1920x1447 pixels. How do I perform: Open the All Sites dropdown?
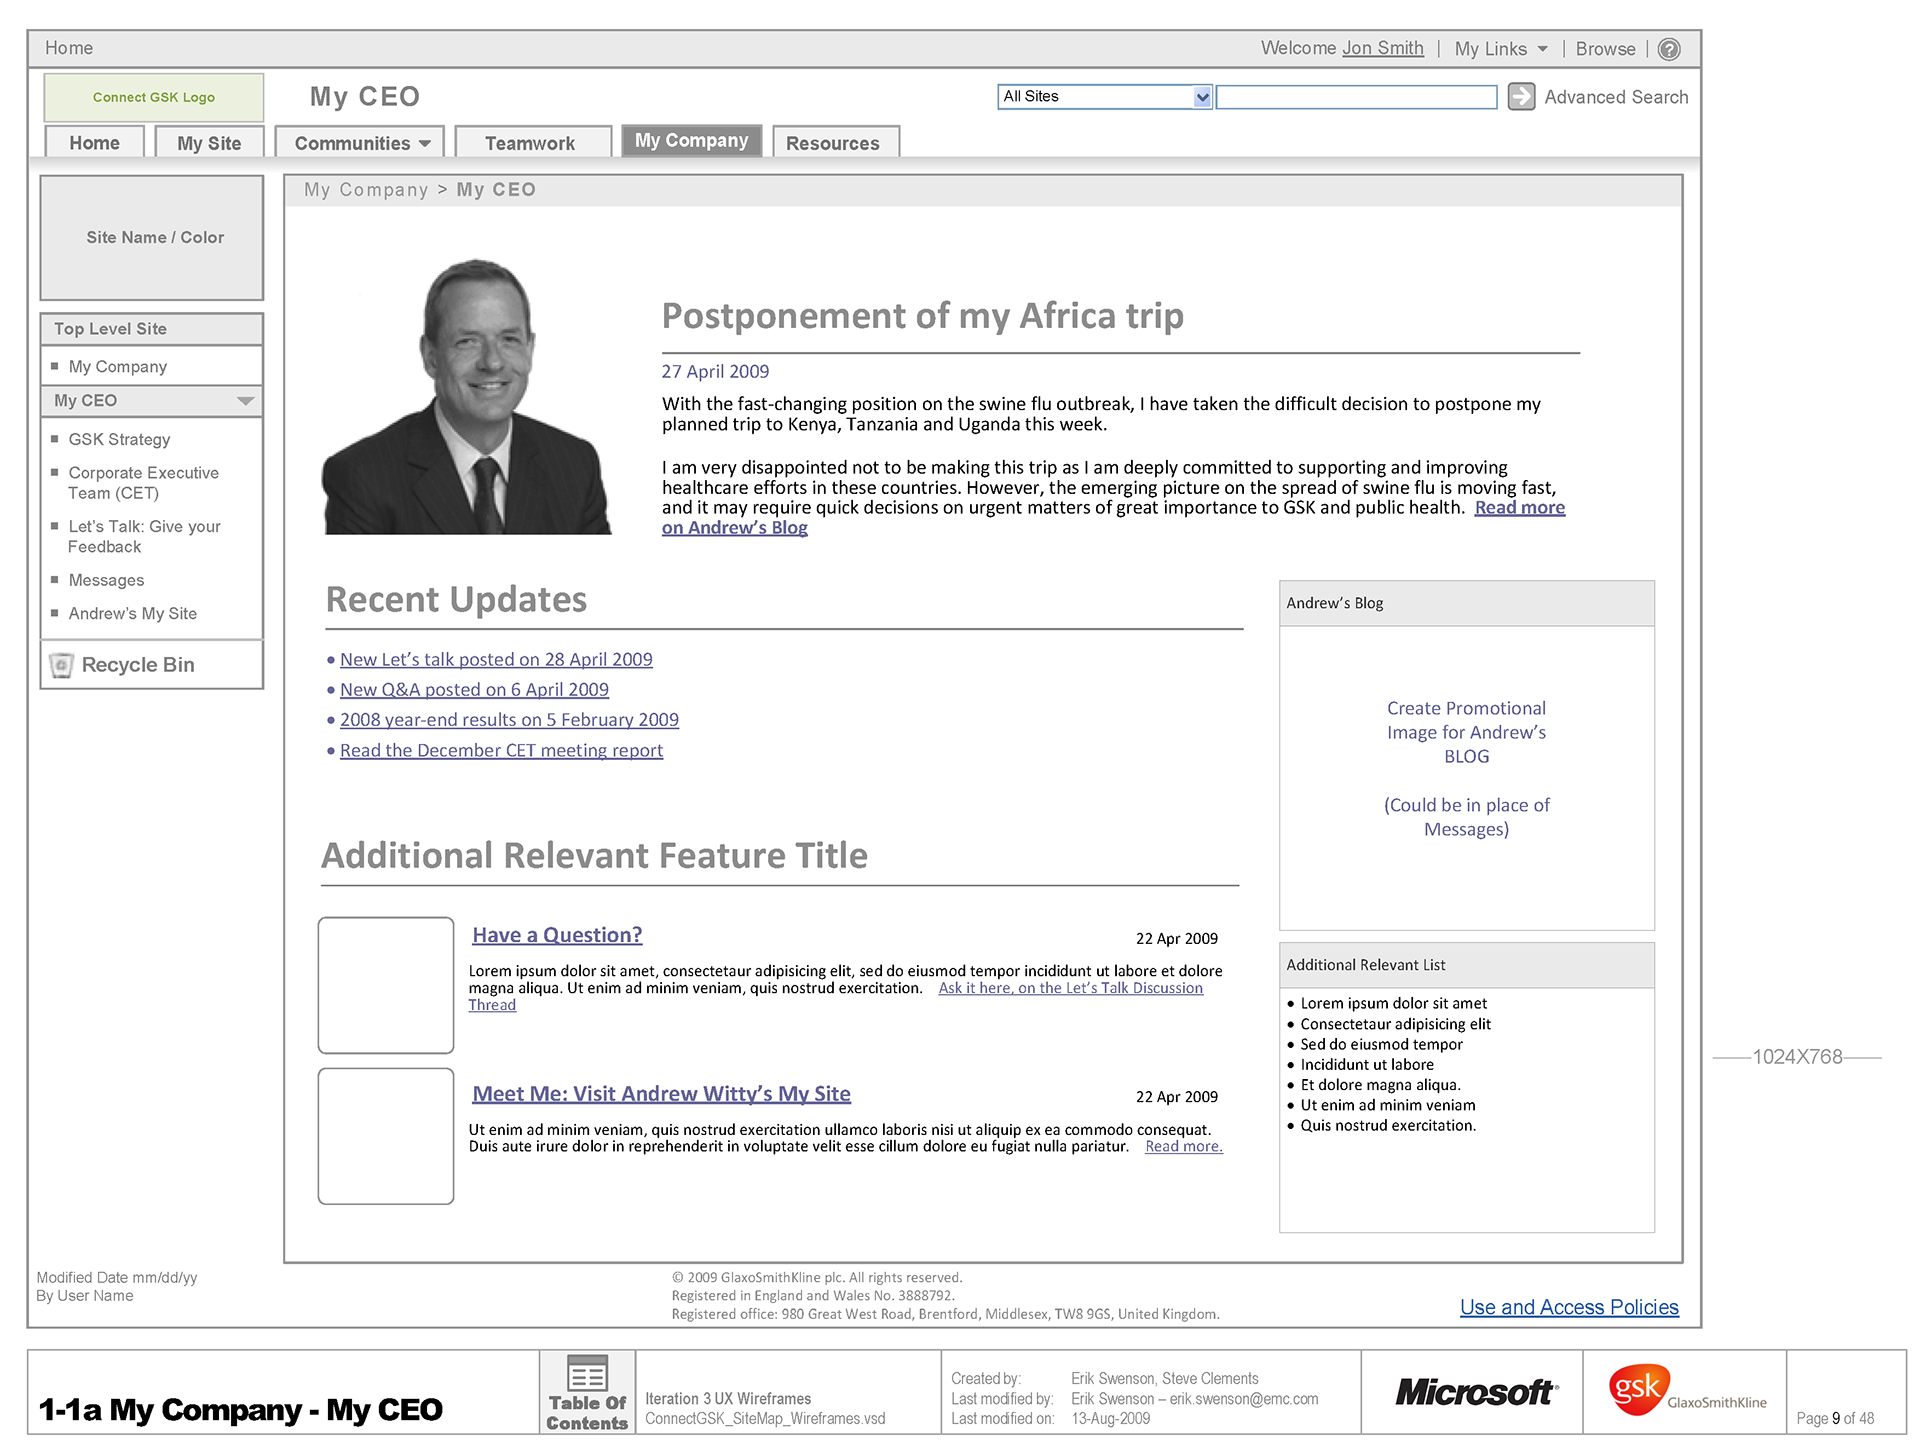(x=1202, y=97)
